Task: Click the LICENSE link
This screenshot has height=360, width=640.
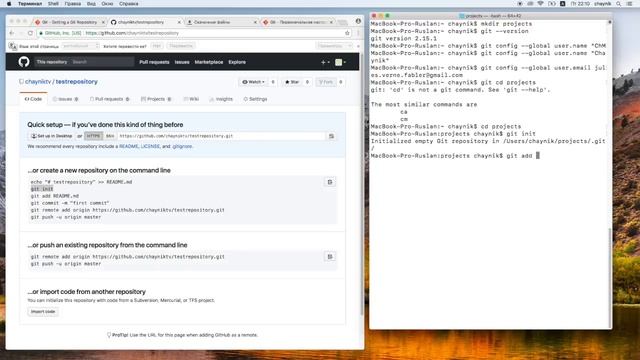Action: 150,146
